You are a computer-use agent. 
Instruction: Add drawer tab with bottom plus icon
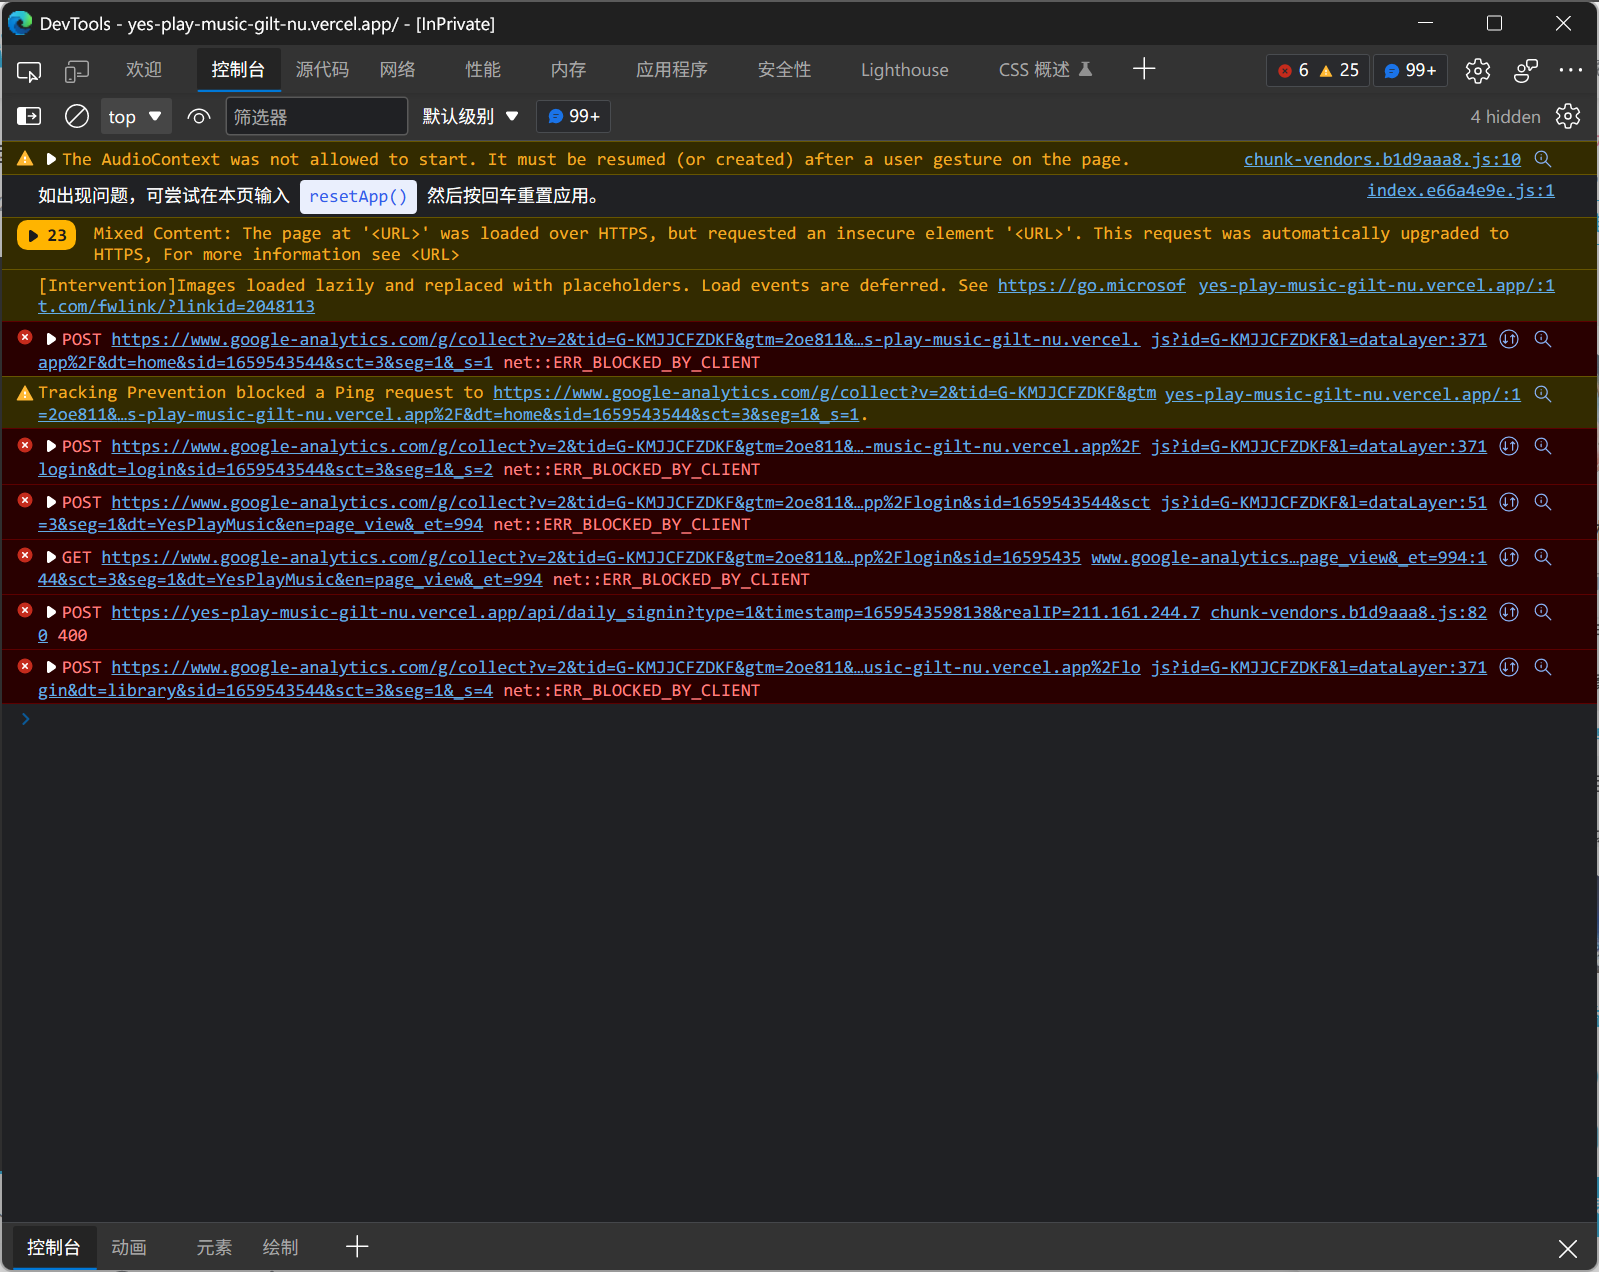pyautogui.click(x=357, y=1246)
